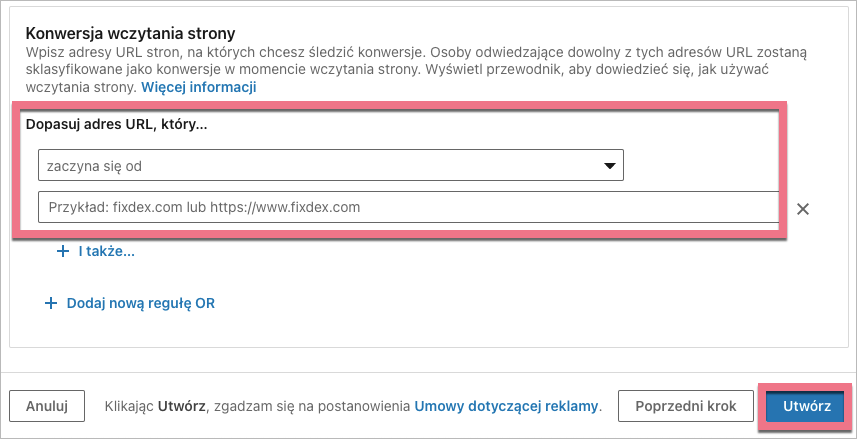
Task: Click the plus icon beside "I także..."
Action: [62, 252]
